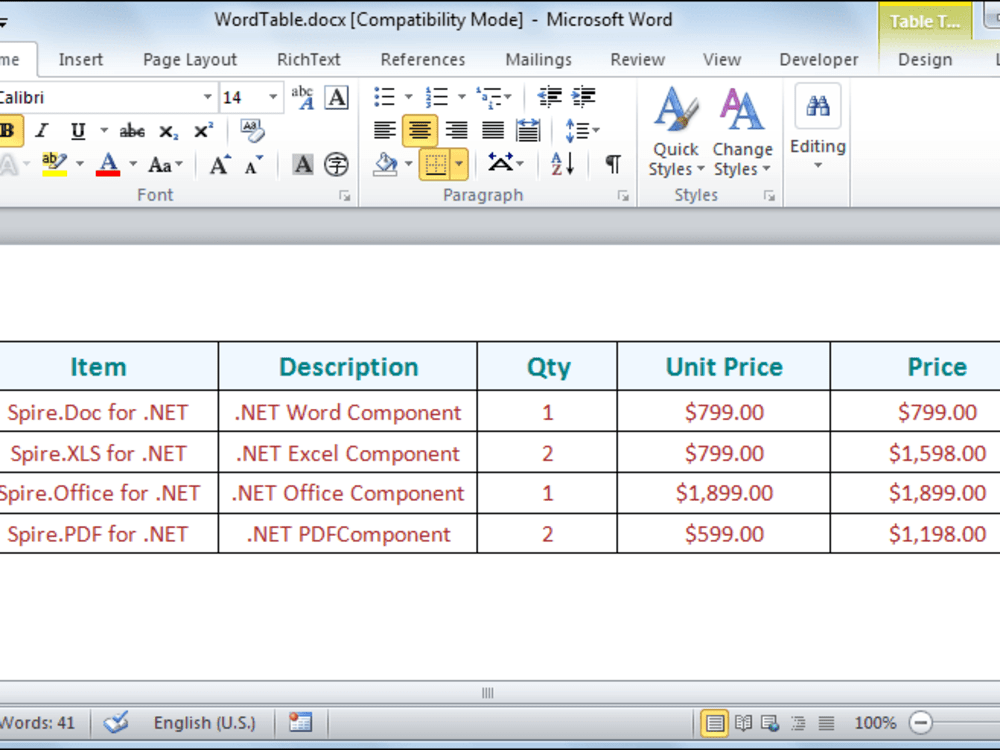Decrease paragraph indent
Image resolution: width=1000 pixels, height=750 pixels.
(x=549, y=97)
